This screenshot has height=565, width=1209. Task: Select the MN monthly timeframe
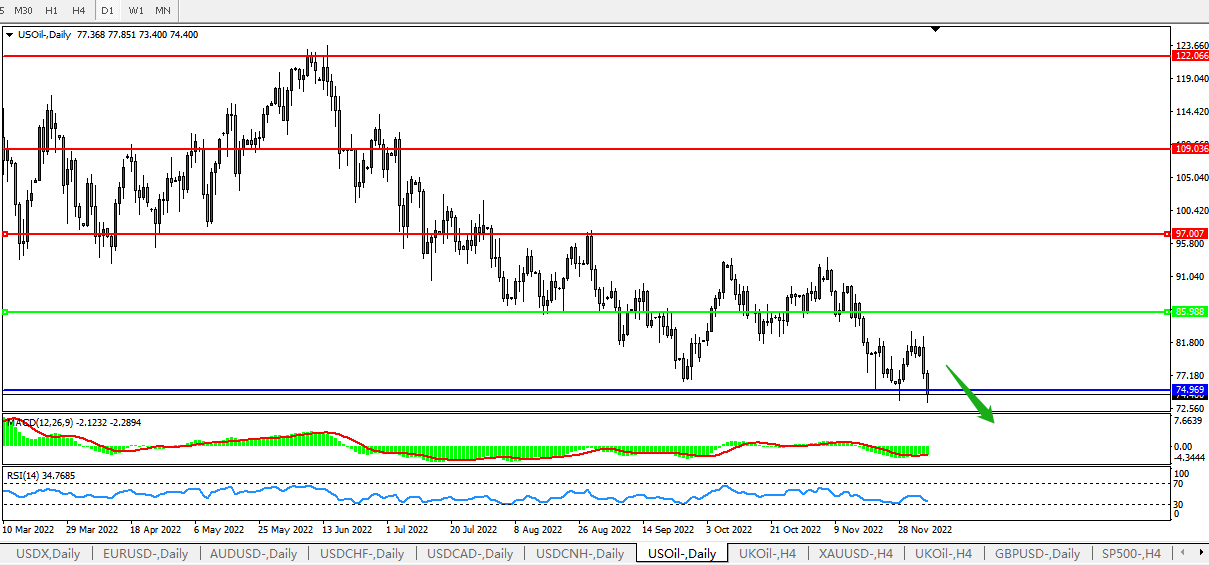(x=162, y=10)
